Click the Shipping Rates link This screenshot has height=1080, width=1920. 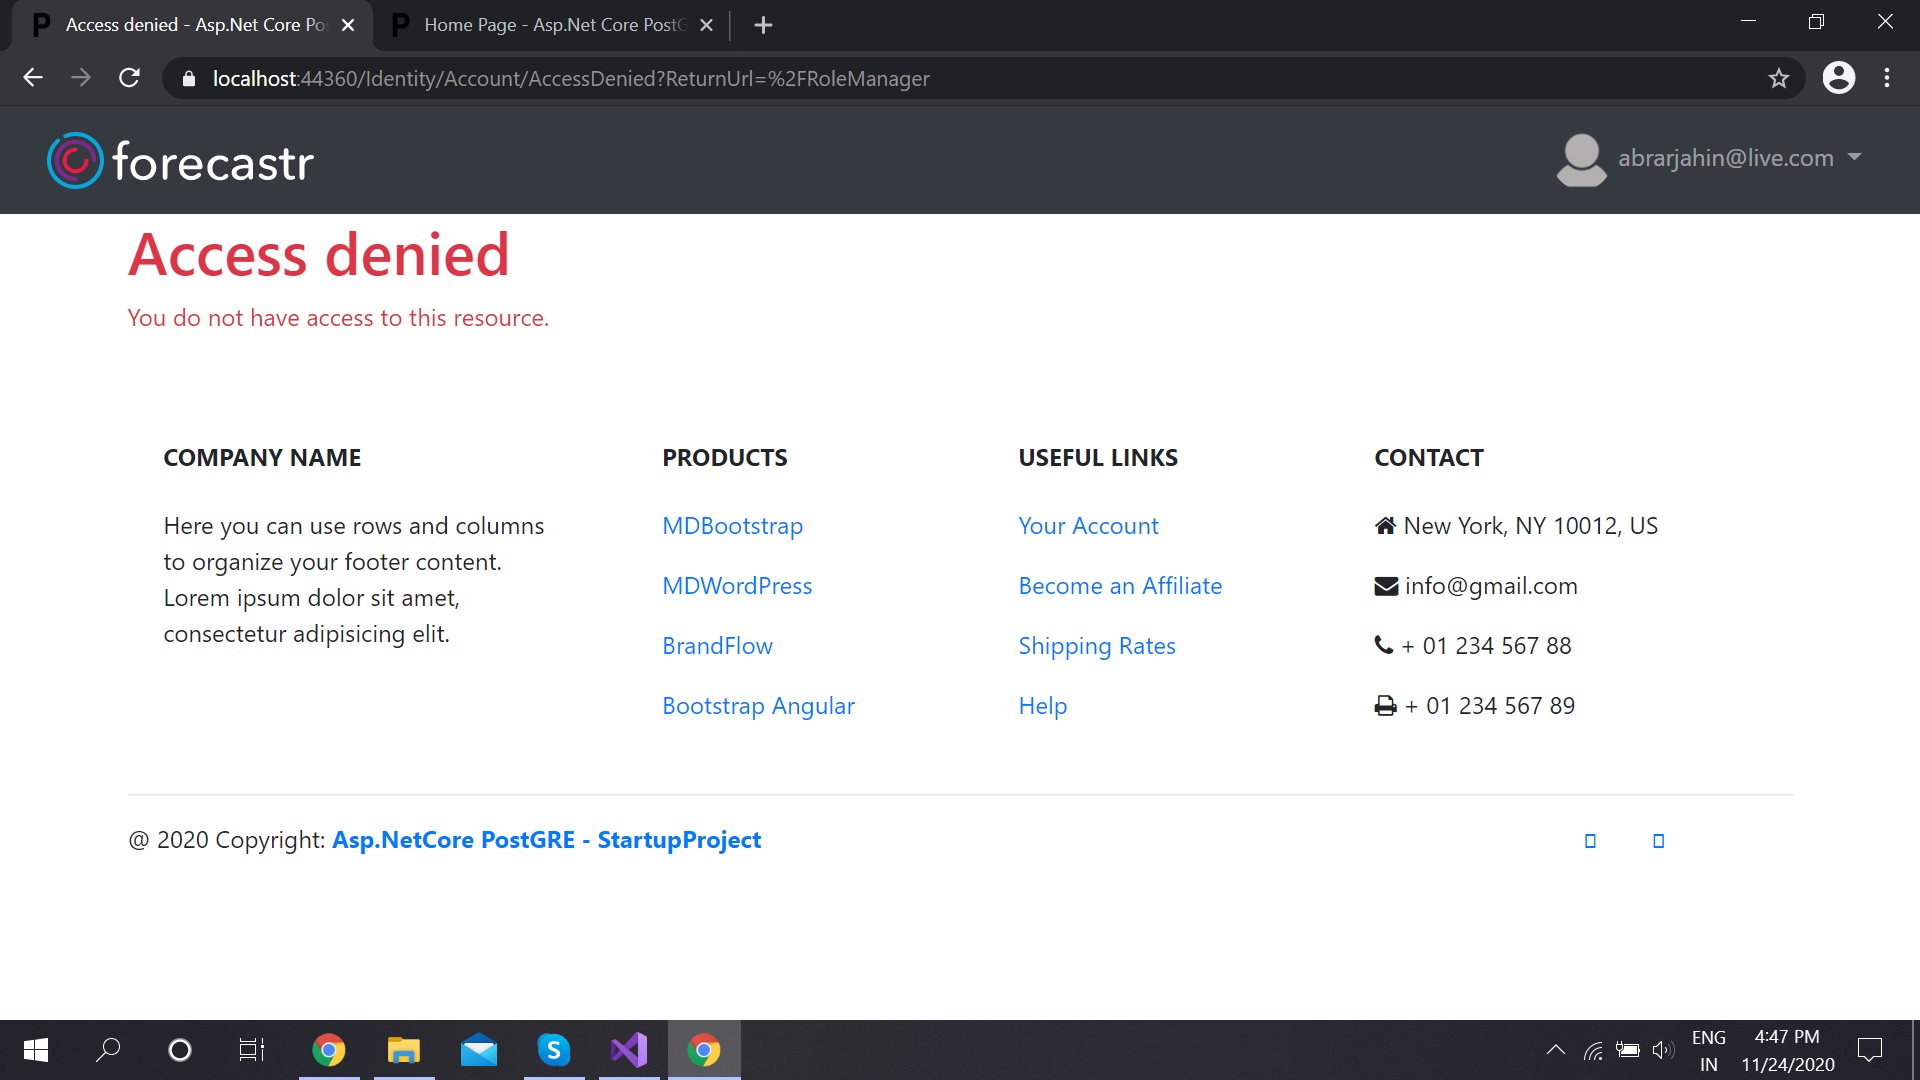coord(1097,646)
